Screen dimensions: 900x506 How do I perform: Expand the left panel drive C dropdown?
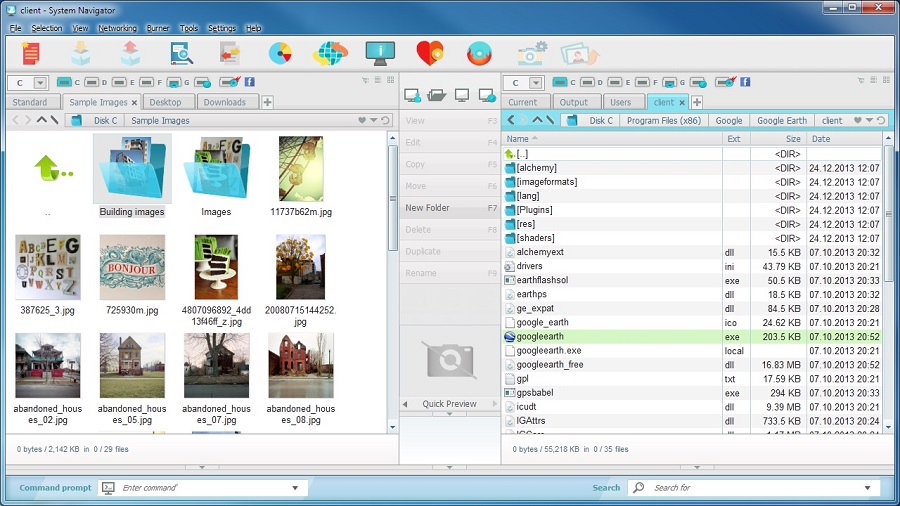[x=40, y=83]
